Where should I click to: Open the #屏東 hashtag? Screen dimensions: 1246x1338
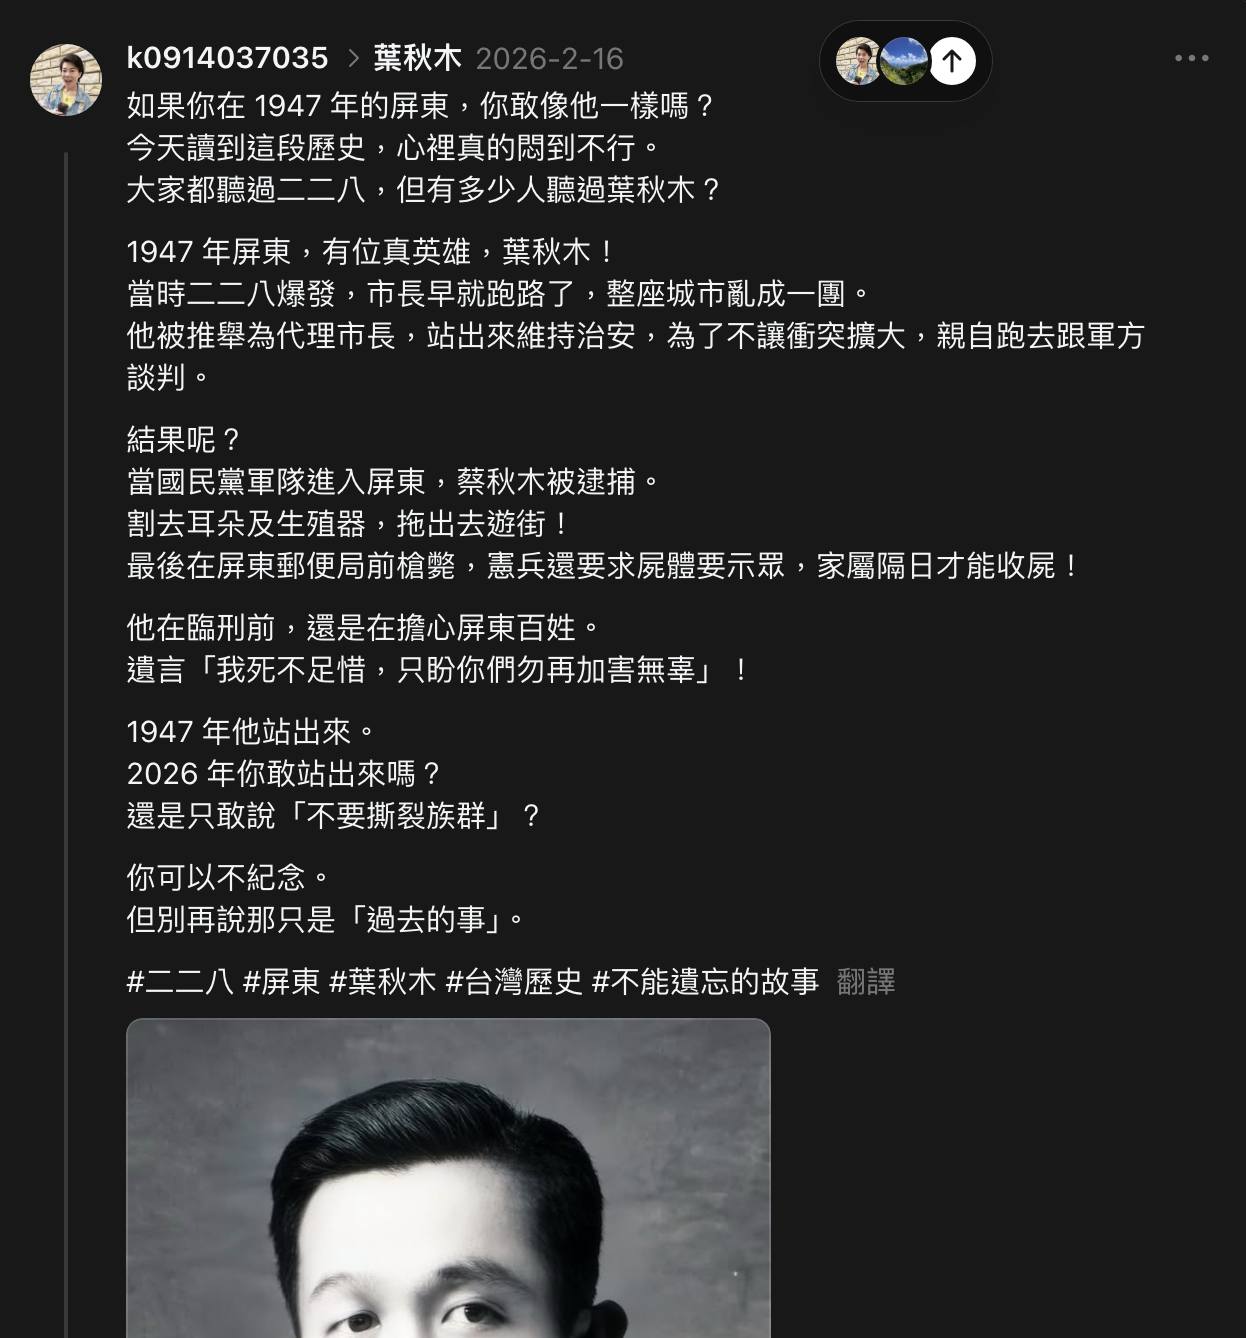click(x=281, y=982)
